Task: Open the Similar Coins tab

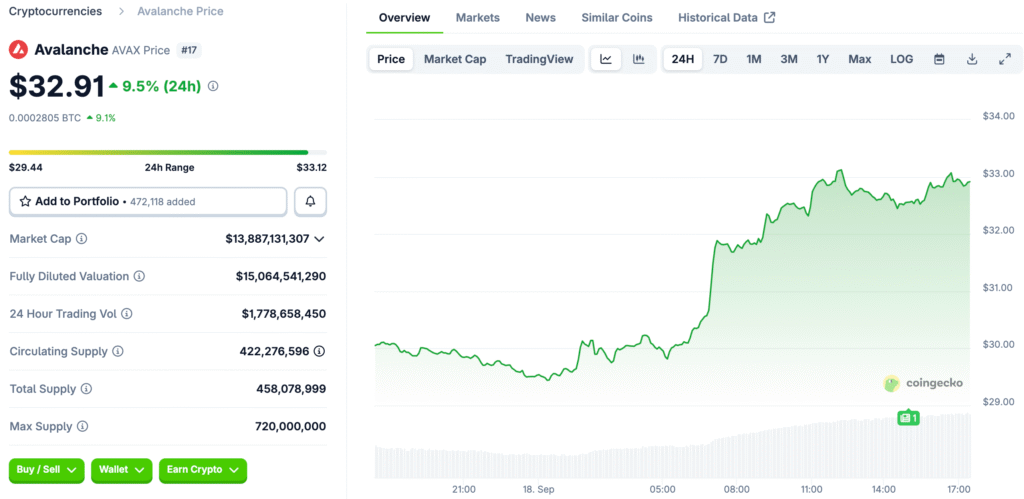Action: [x=616, y=18]
